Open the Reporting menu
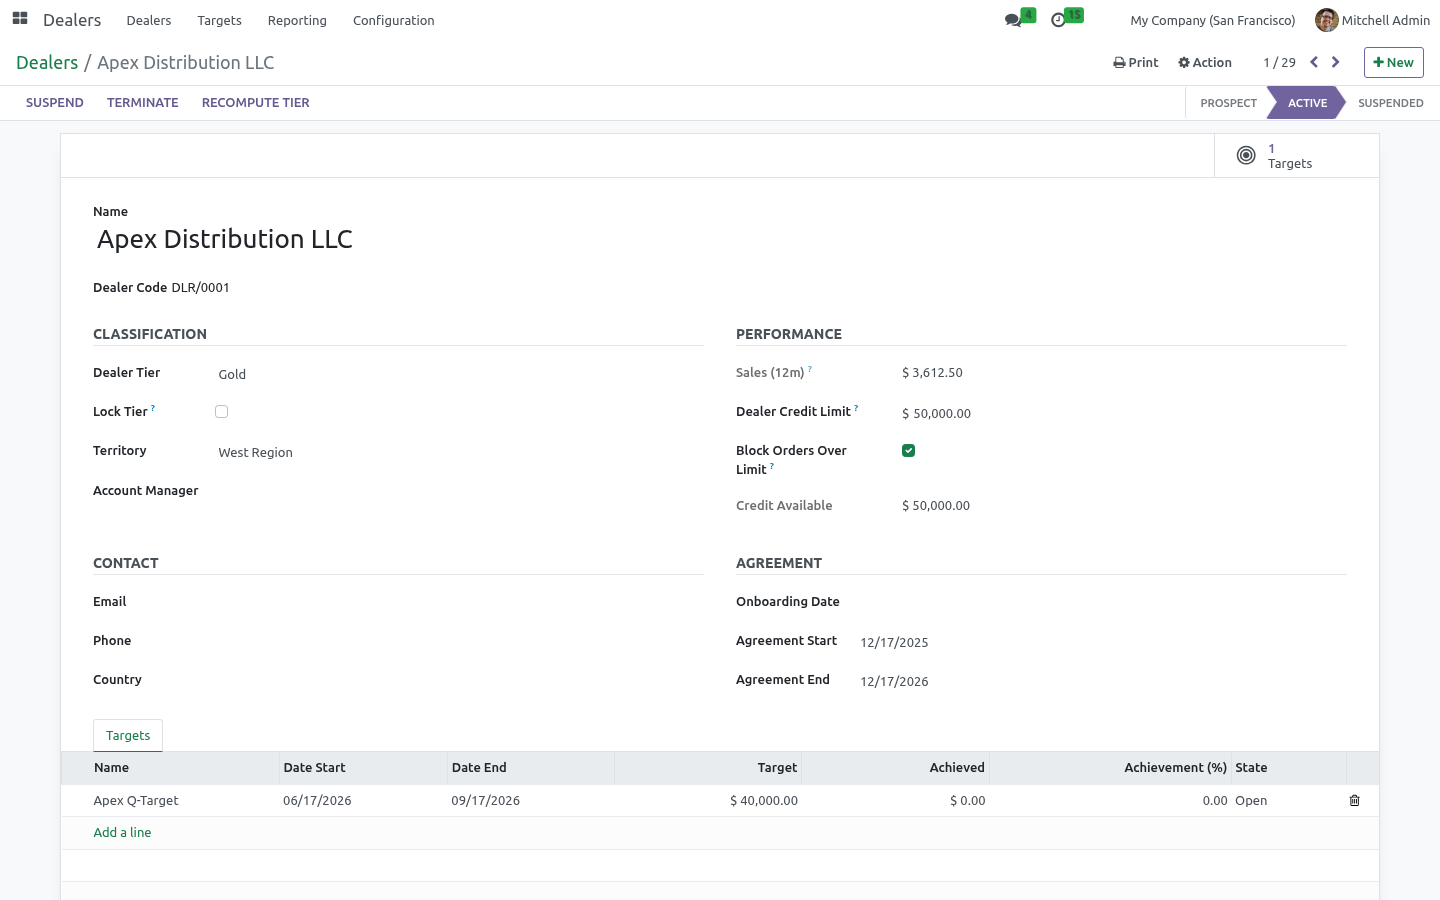This screenshot has height=900, width=1440. tap(297, 20)
